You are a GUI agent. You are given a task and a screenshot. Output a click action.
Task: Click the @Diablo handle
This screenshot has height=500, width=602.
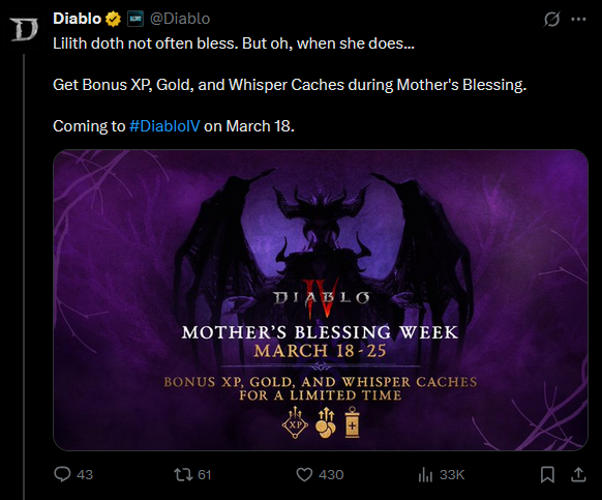click(179, 19)
